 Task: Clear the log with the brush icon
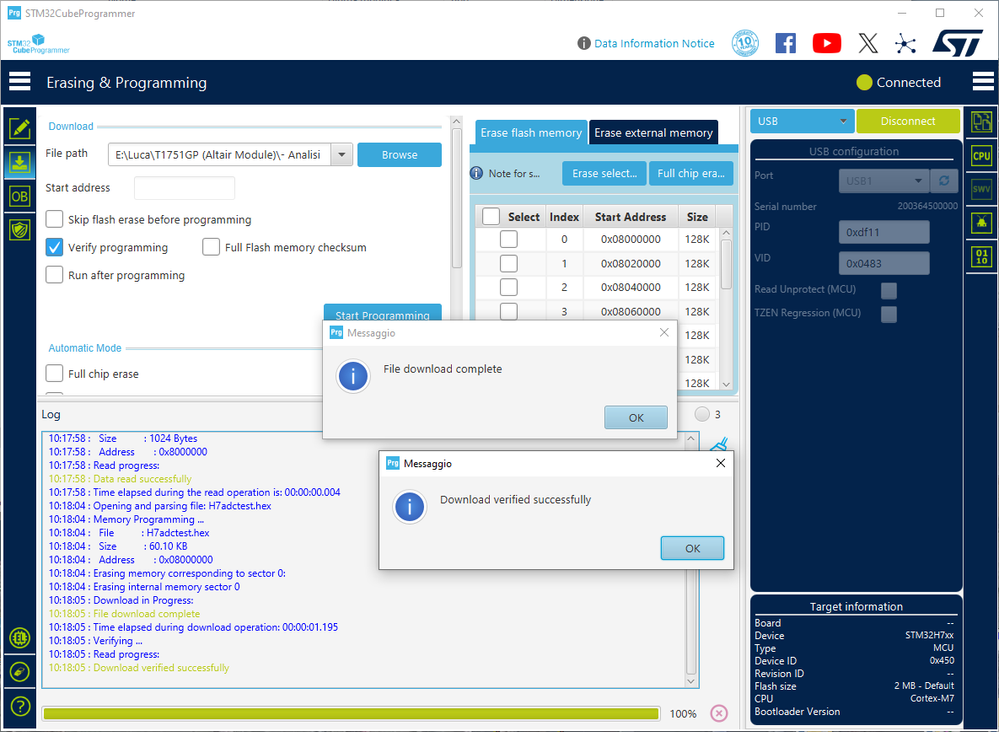pyautogui.click(x=719, y=443)
